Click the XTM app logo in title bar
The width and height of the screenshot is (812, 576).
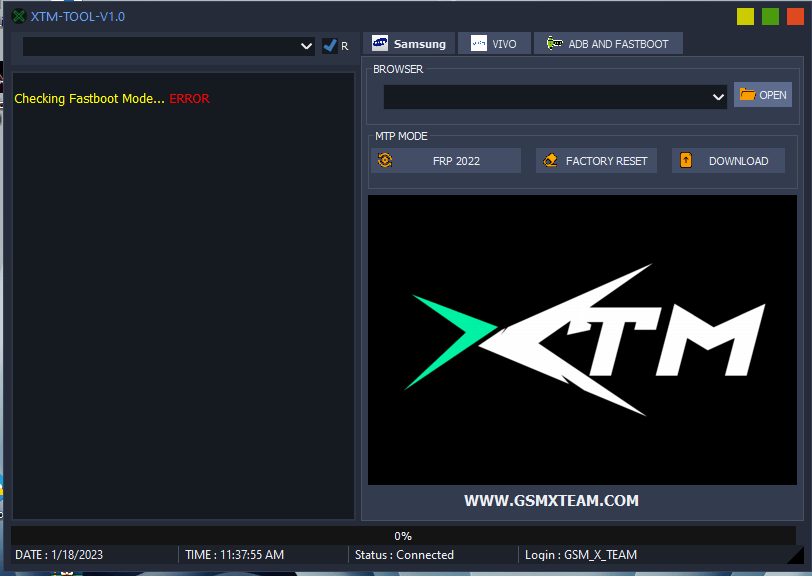pos(19,17)
